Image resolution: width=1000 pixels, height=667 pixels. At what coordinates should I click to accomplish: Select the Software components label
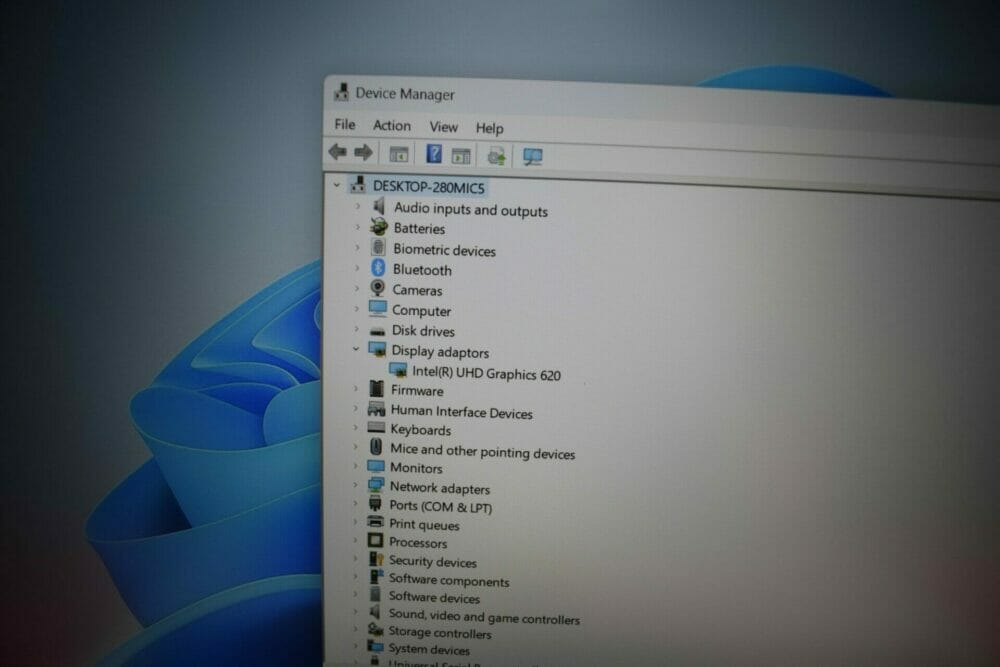(x=449, y=580)
